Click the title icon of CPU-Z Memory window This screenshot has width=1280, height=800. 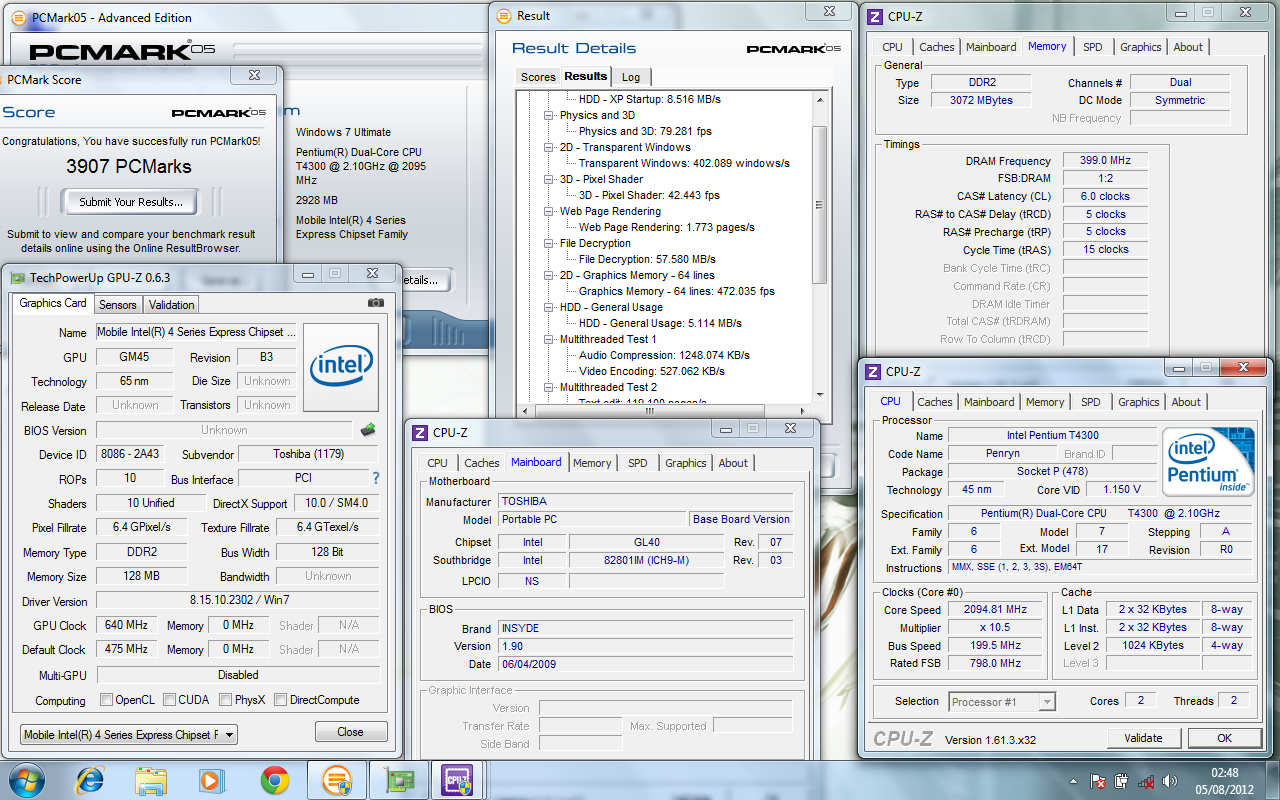pyautogui.click(x=875, y=16)
